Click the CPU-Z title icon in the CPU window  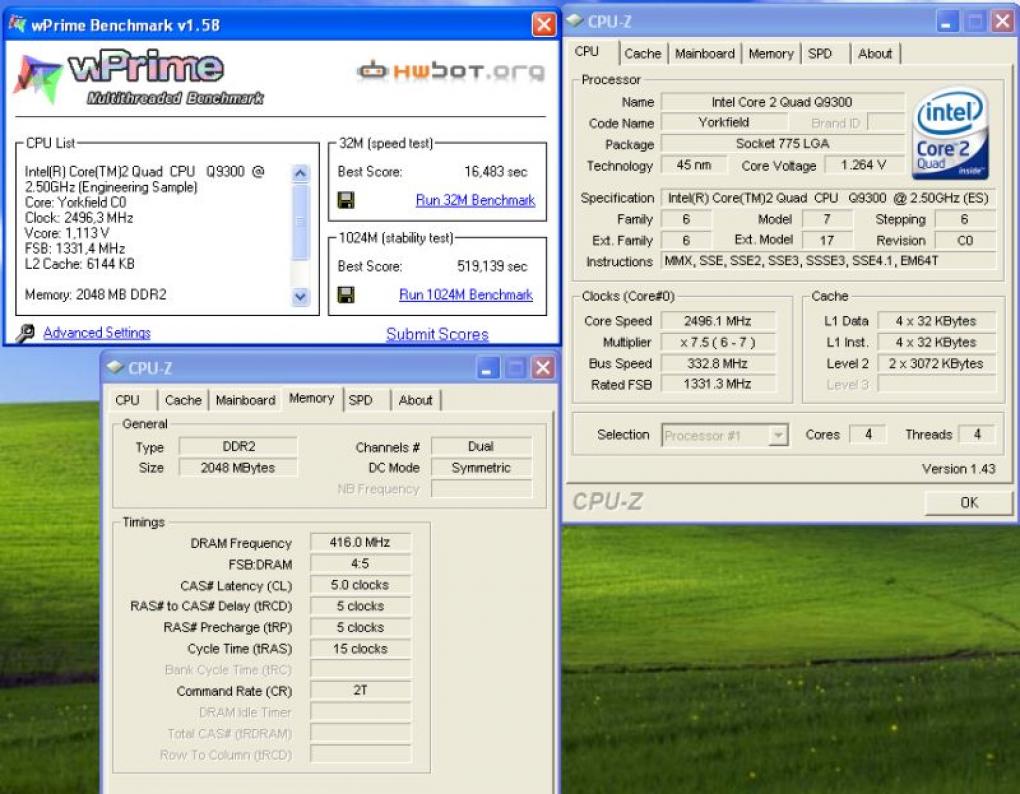pyautogui.click(x=574, y=21)
